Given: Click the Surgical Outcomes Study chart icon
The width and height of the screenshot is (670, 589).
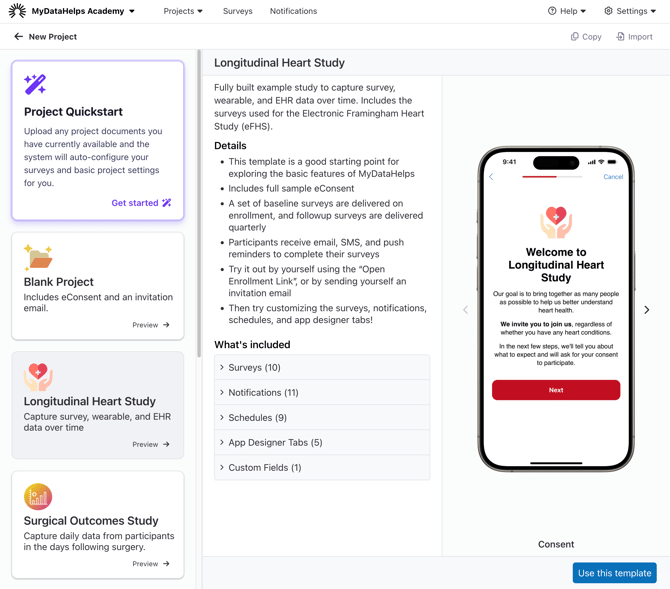Looking at the screenshot, I should [38, 497].
